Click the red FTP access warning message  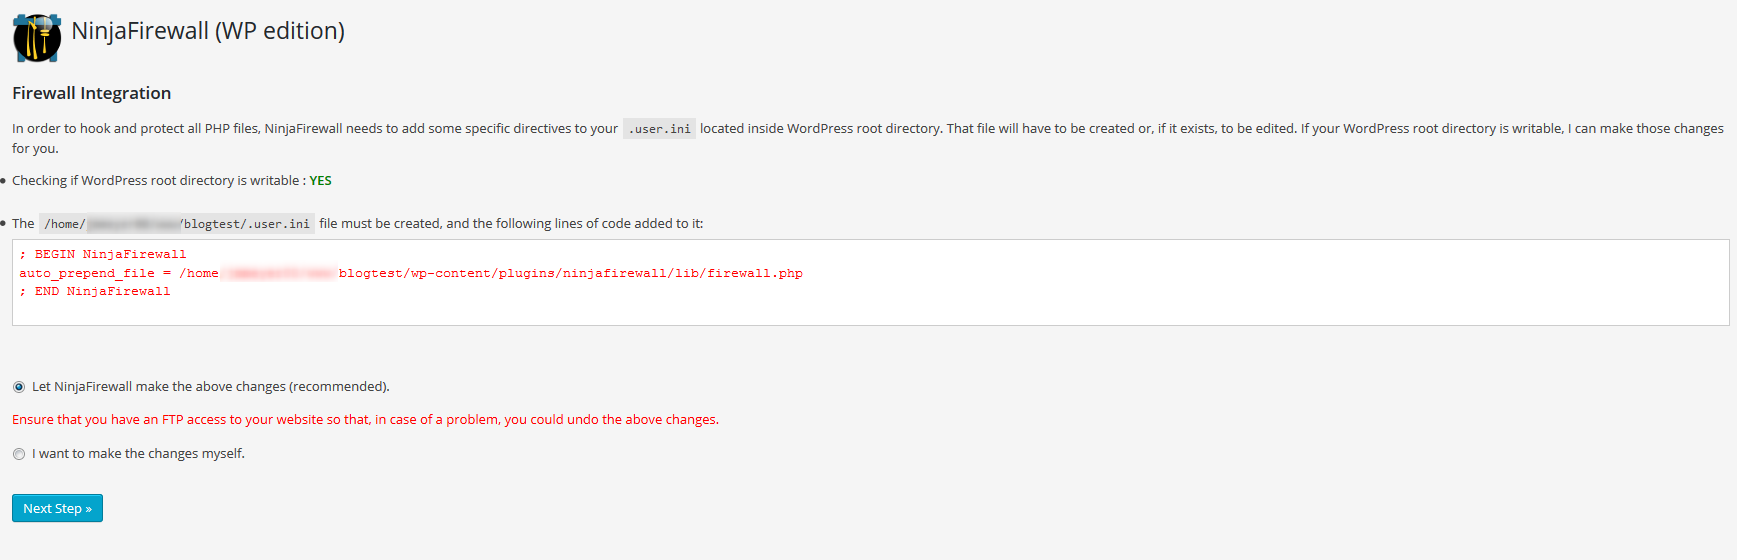(365, 419)
